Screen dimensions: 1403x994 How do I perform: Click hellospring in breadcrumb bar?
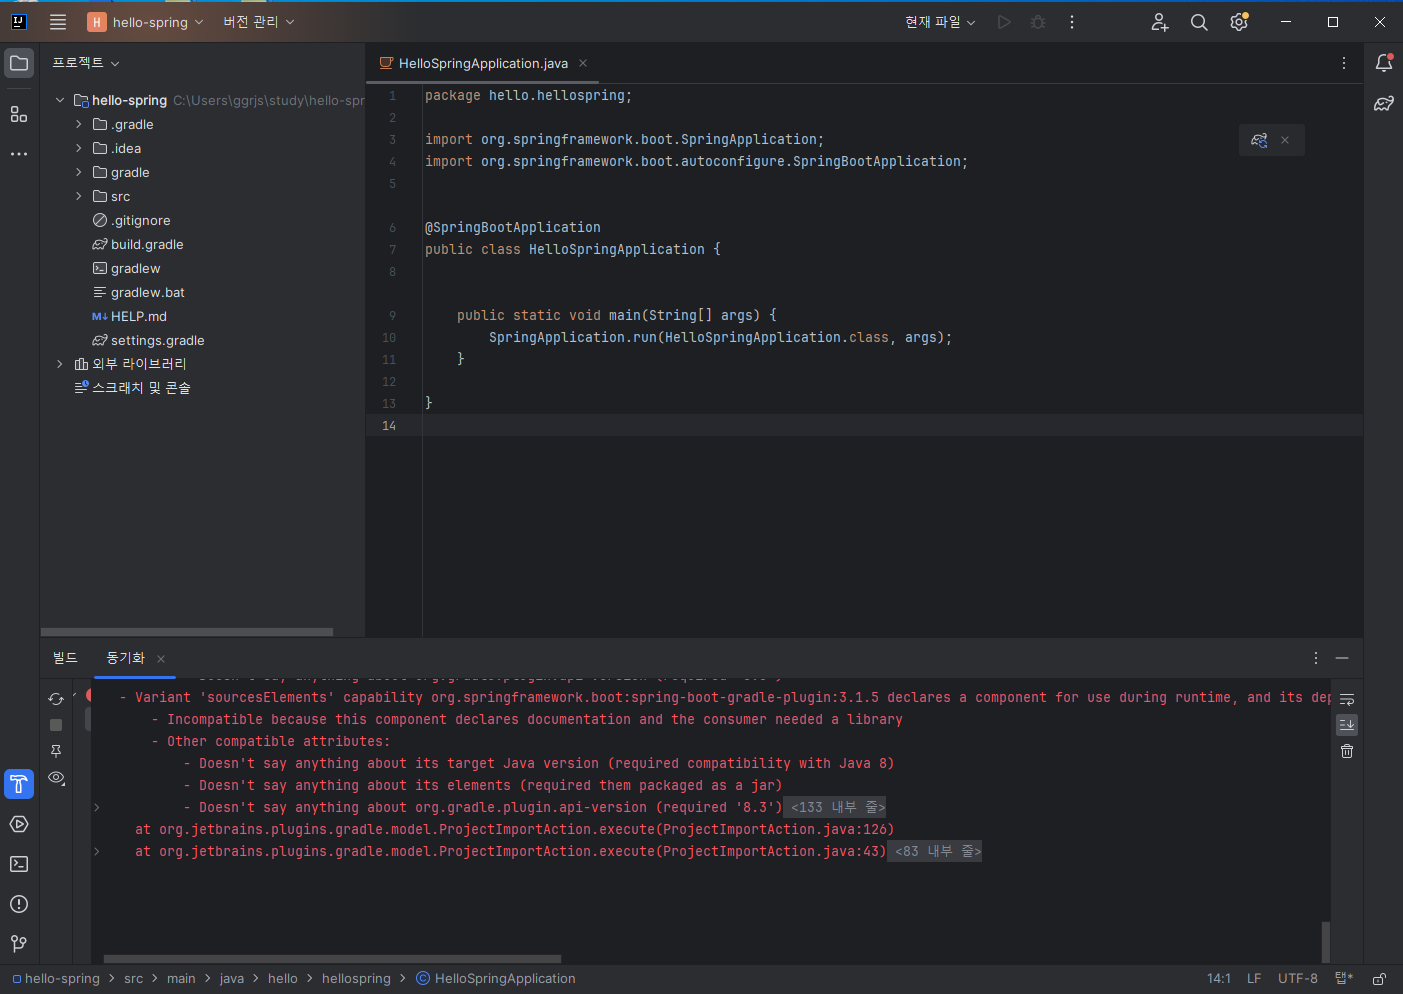click(356, 979)
